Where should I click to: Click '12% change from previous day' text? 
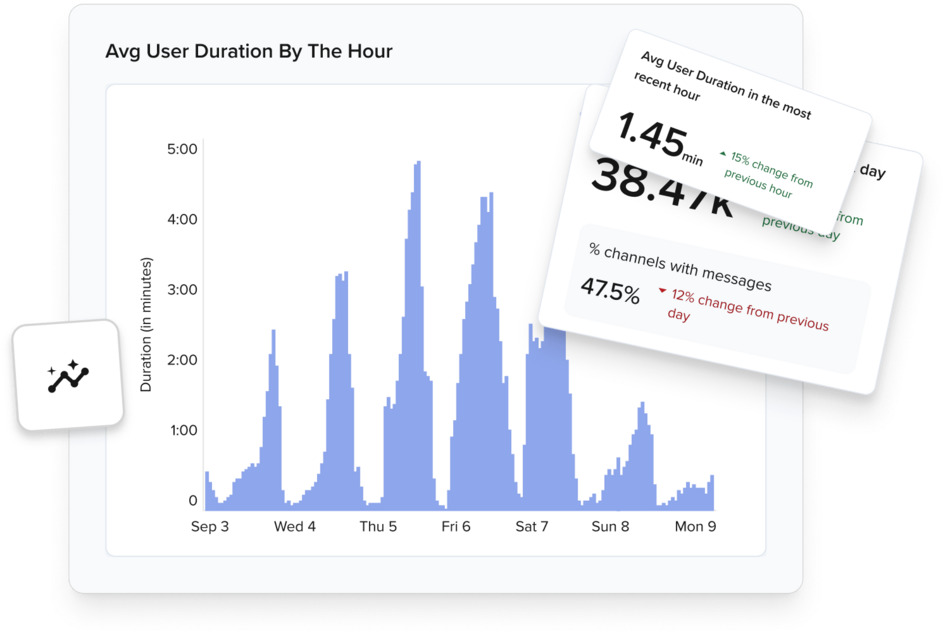tap(748, 312)
